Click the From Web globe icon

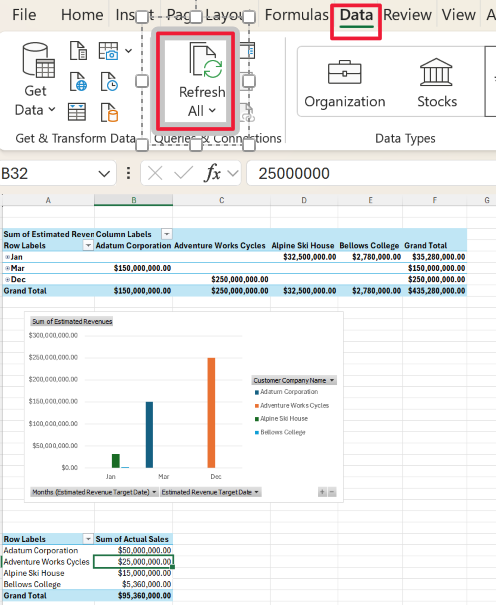tap(78, 81)
